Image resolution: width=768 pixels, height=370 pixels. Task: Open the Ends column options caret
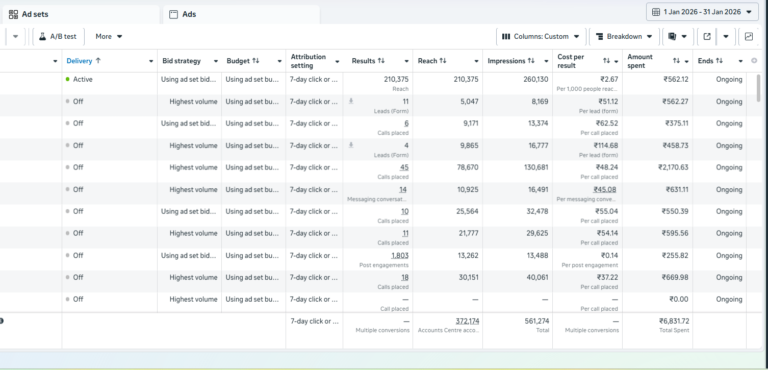(x=741, y=61)
